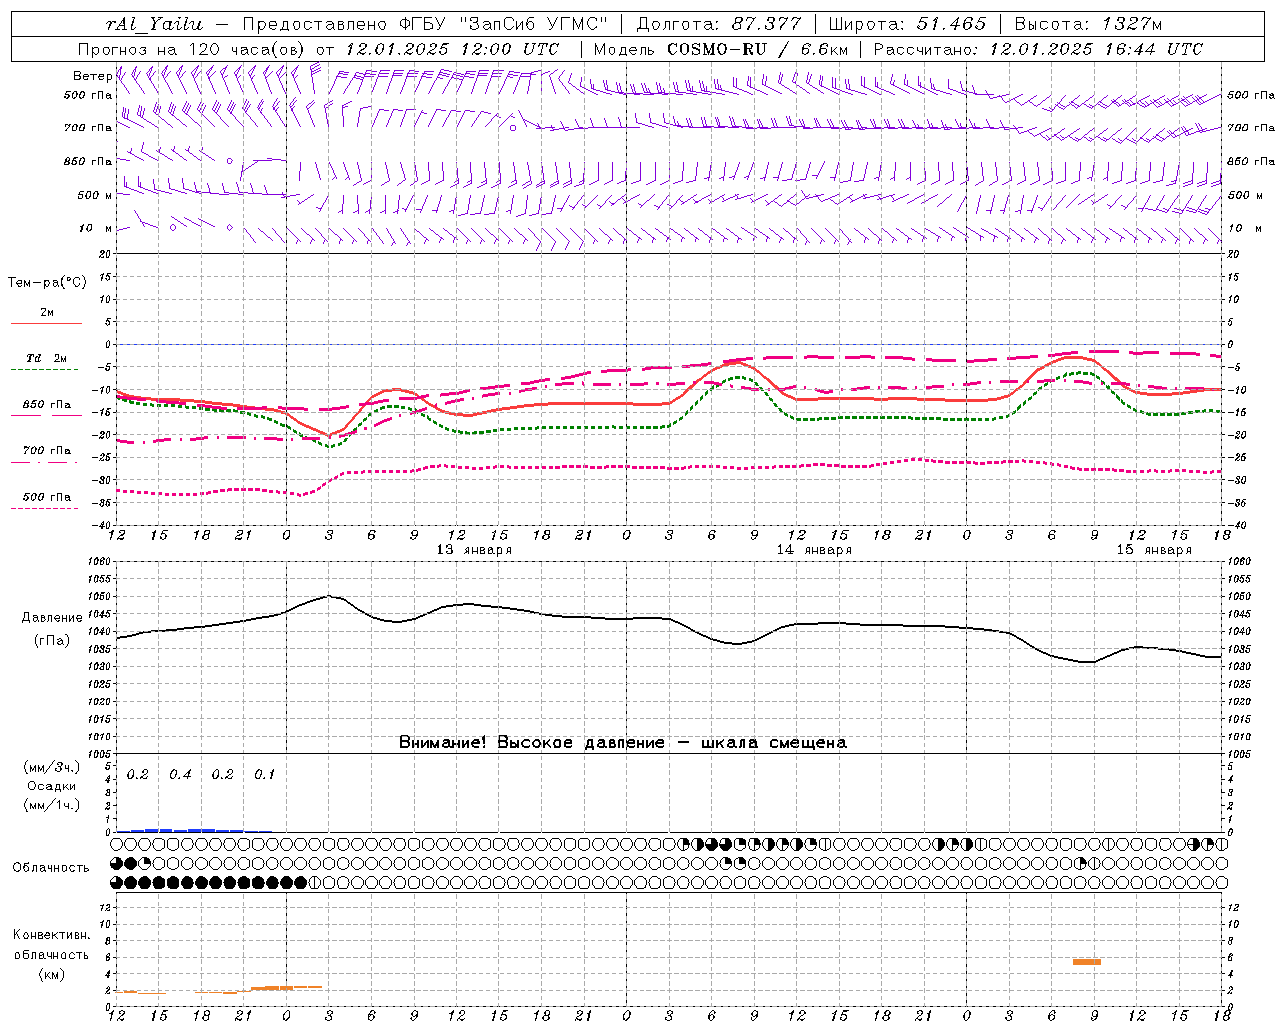Click the 0.4 precipitation value
The image size is (1280, 1024).
(180, 775)
